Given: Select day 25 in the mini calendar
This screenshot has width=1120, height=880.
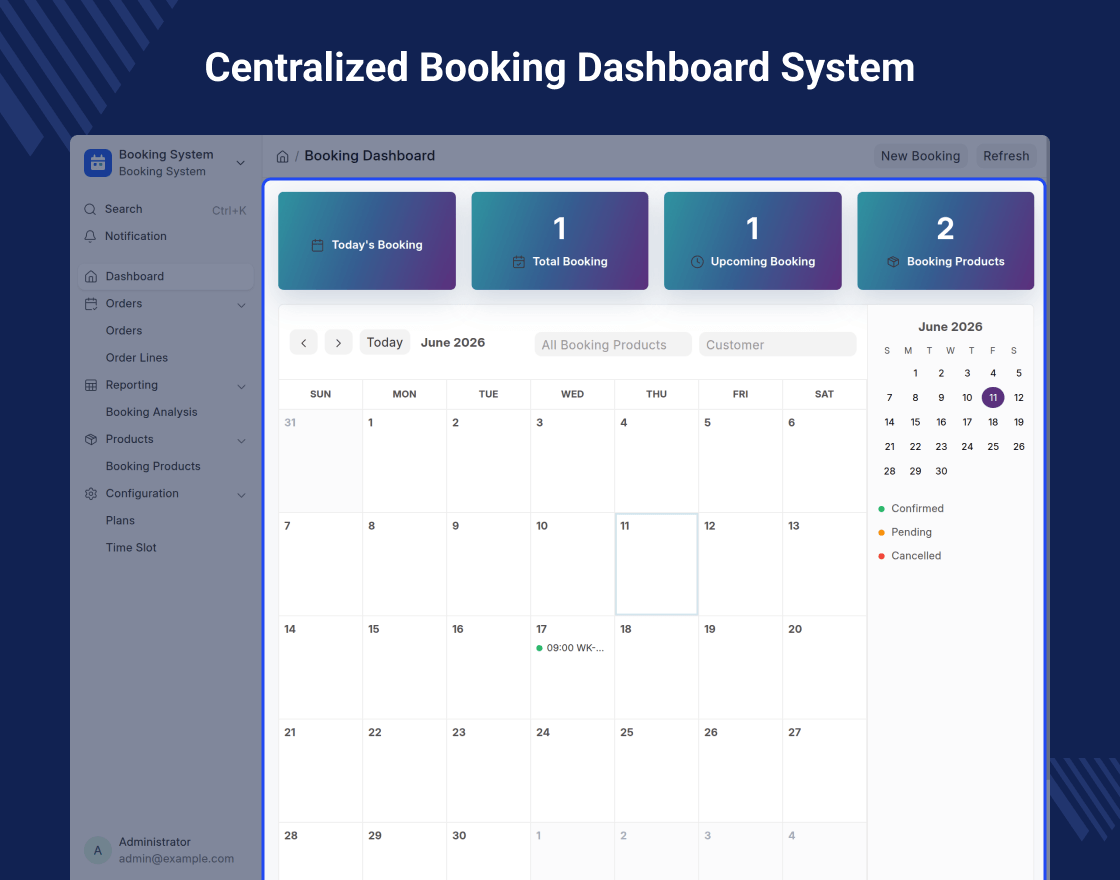Looking at the screenshot, I should click(993, 446).
